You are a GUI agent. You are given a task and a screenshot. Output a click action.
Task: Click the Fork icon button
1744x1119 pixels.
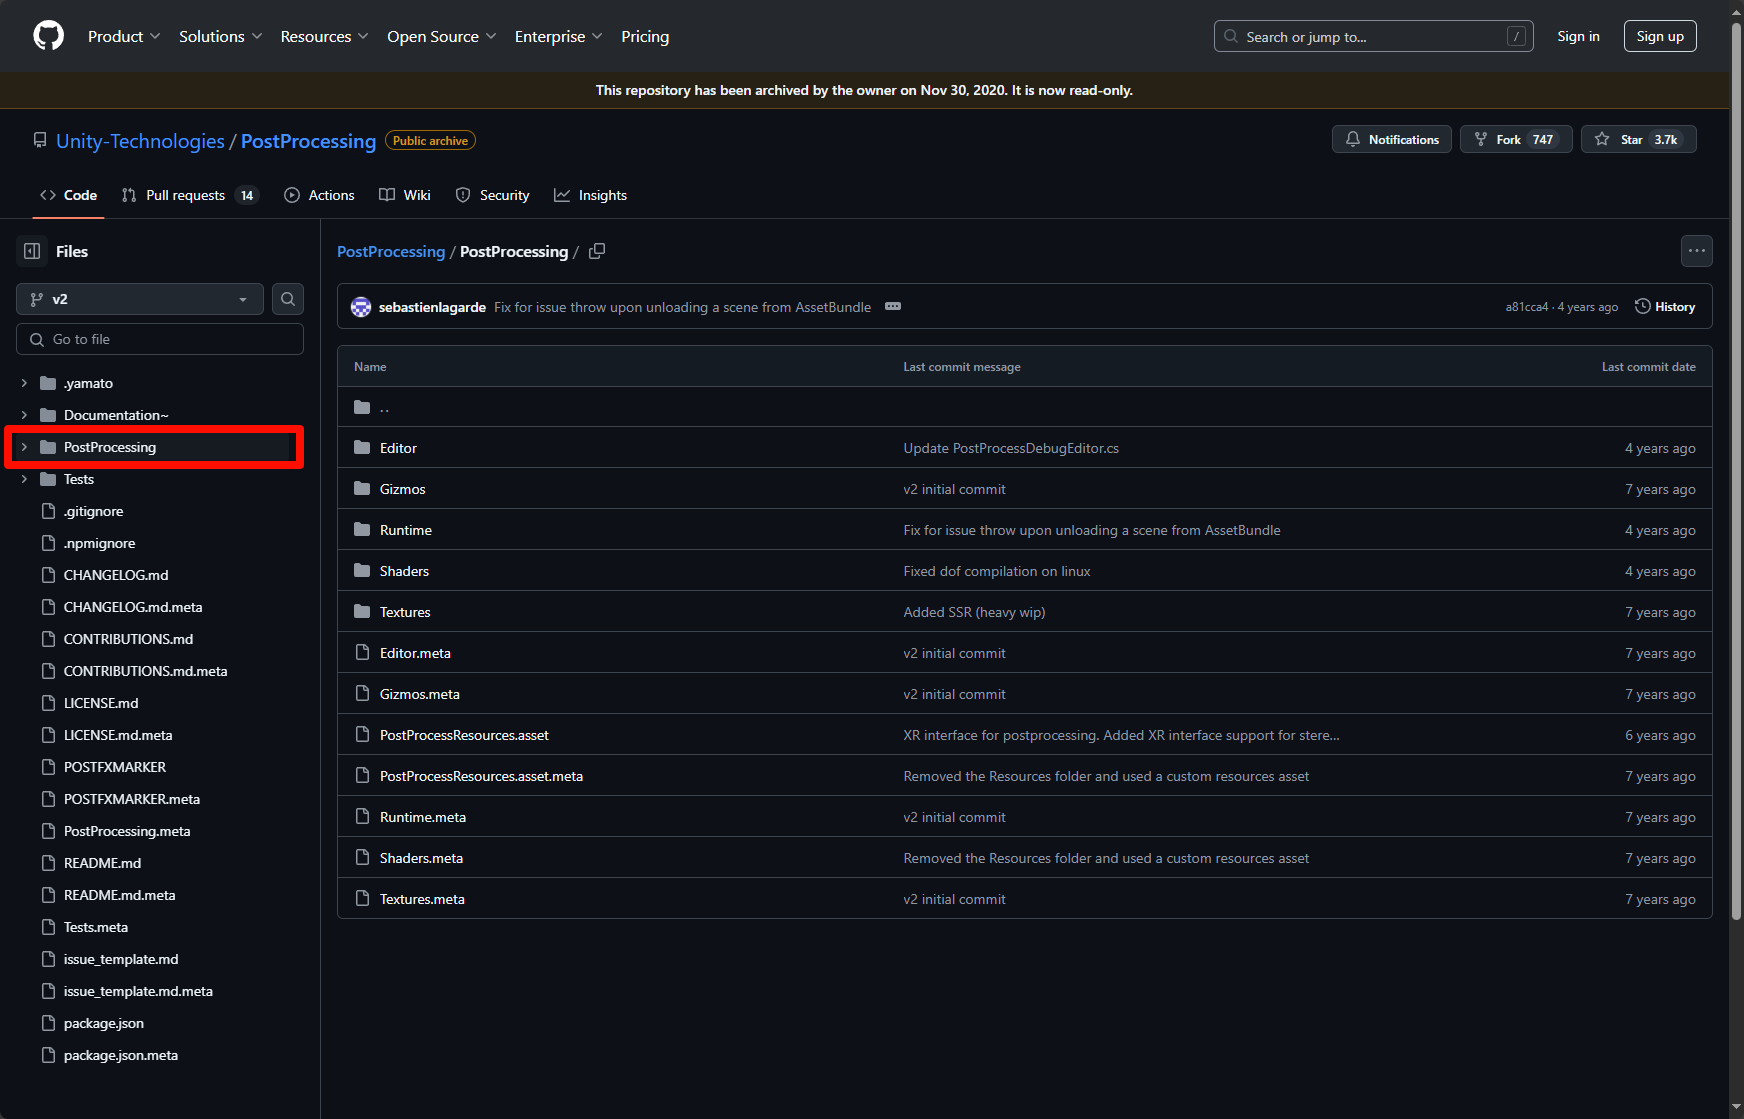coord(1516,139)
